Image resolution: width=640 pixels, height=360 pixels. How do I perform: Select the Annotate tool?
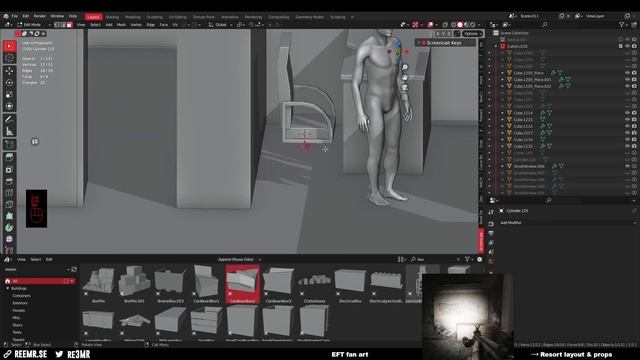[x=9, y=120]
